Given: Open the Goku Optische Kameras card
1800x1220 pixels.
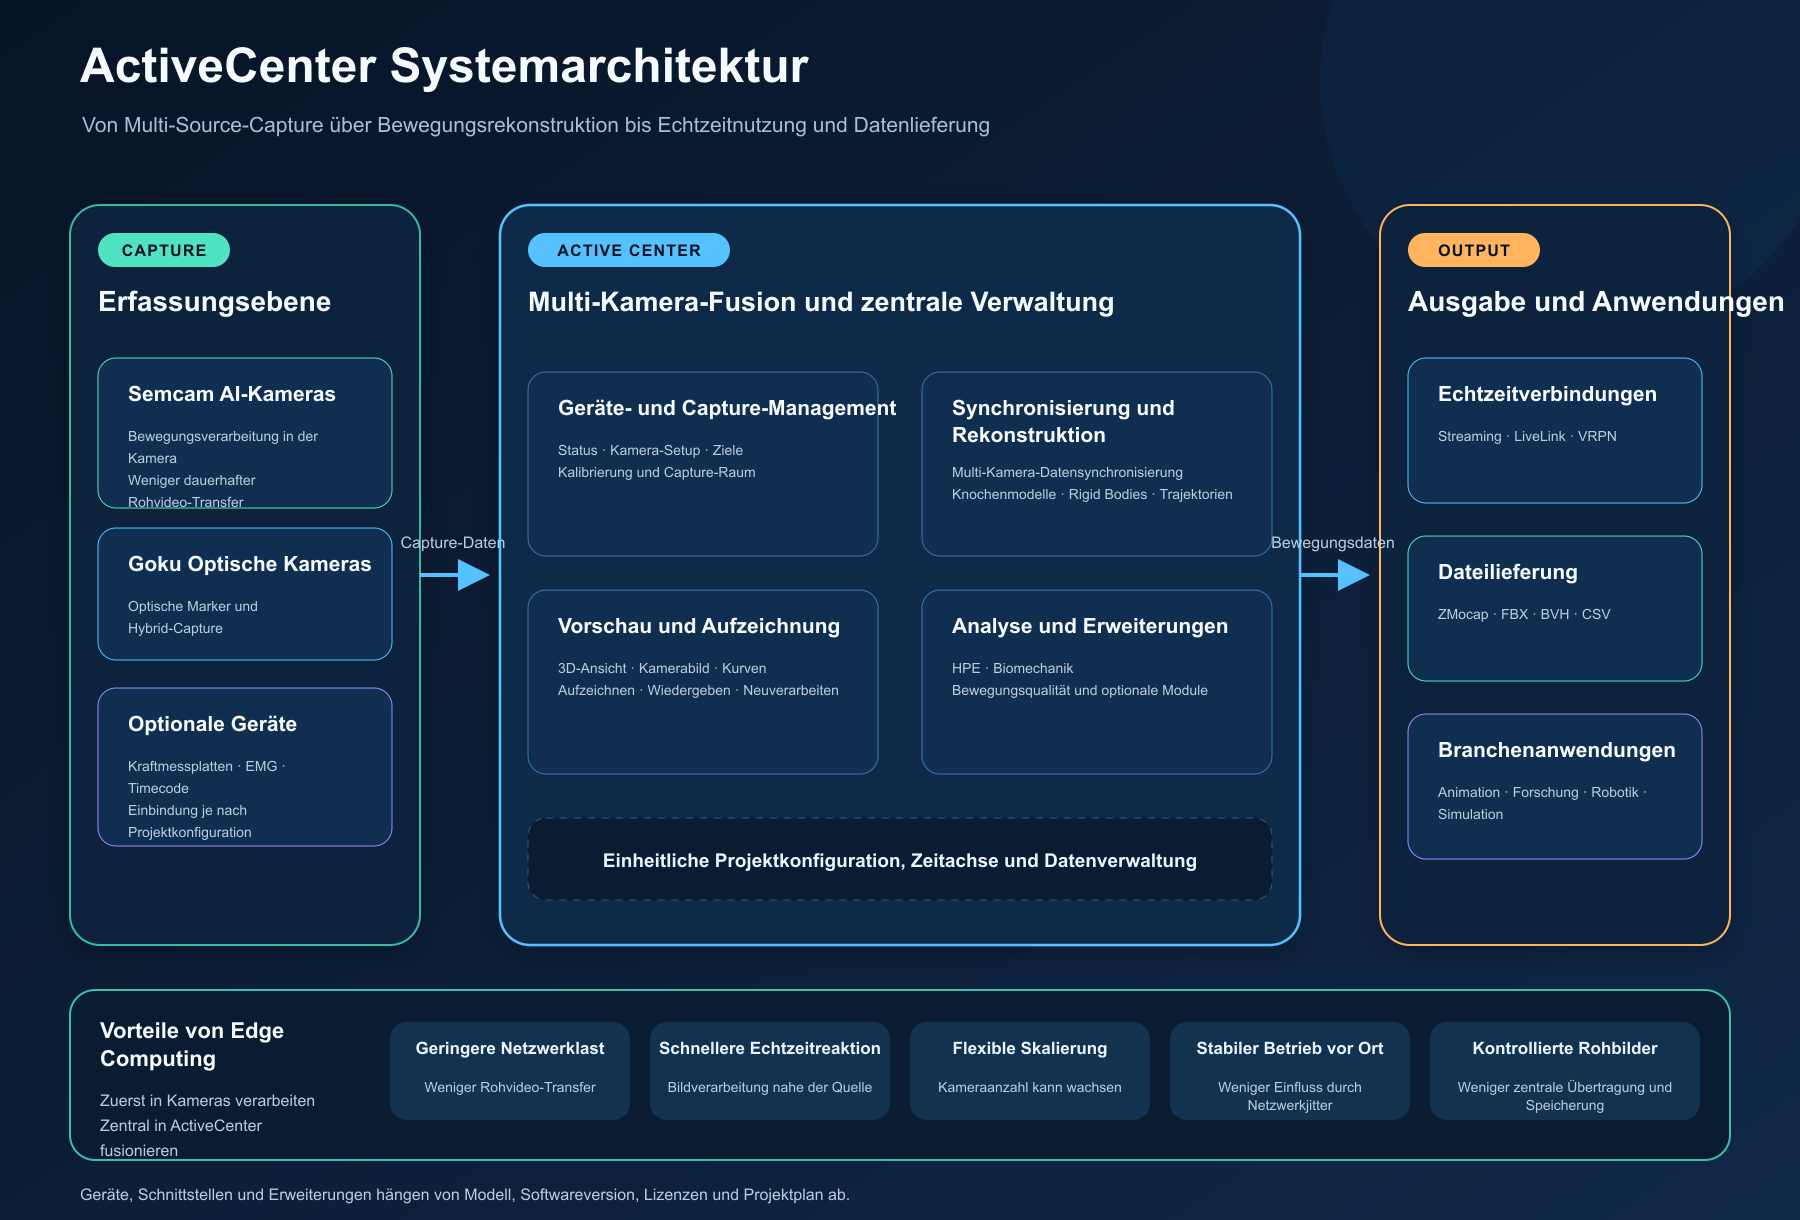Looking at the screenshot, I should point(245,594).
